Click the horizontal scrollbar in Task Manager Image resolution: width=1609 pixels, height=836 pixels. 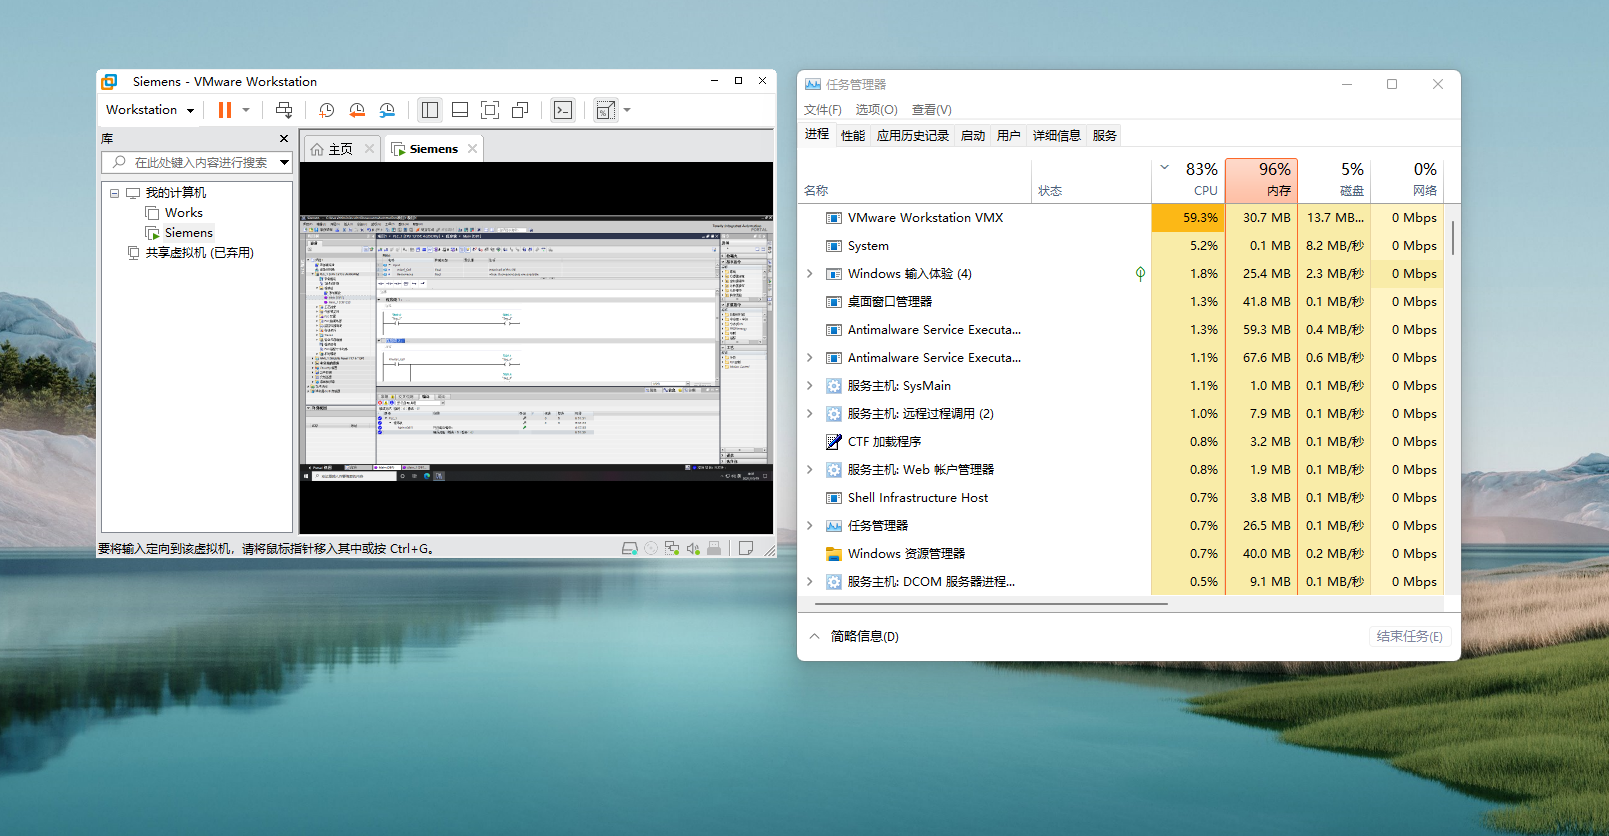point(990,604)
